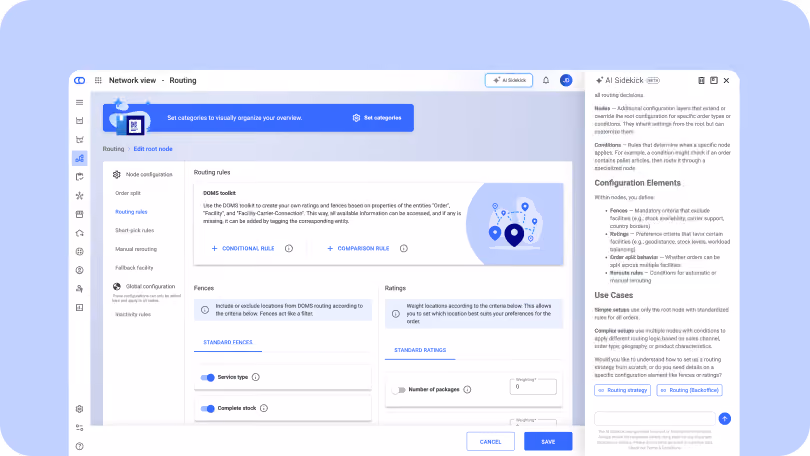This screenshot has width=810, height=456.
Task: Open the help question mark icon
Action: tap(80, 446)
